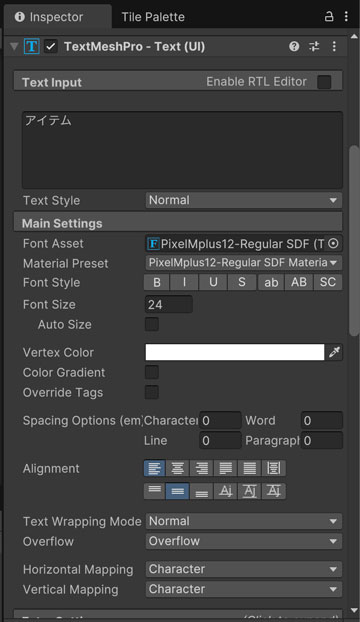Open the Text Style dropdown
Screen dimensions: 360x622
[243, 200]
